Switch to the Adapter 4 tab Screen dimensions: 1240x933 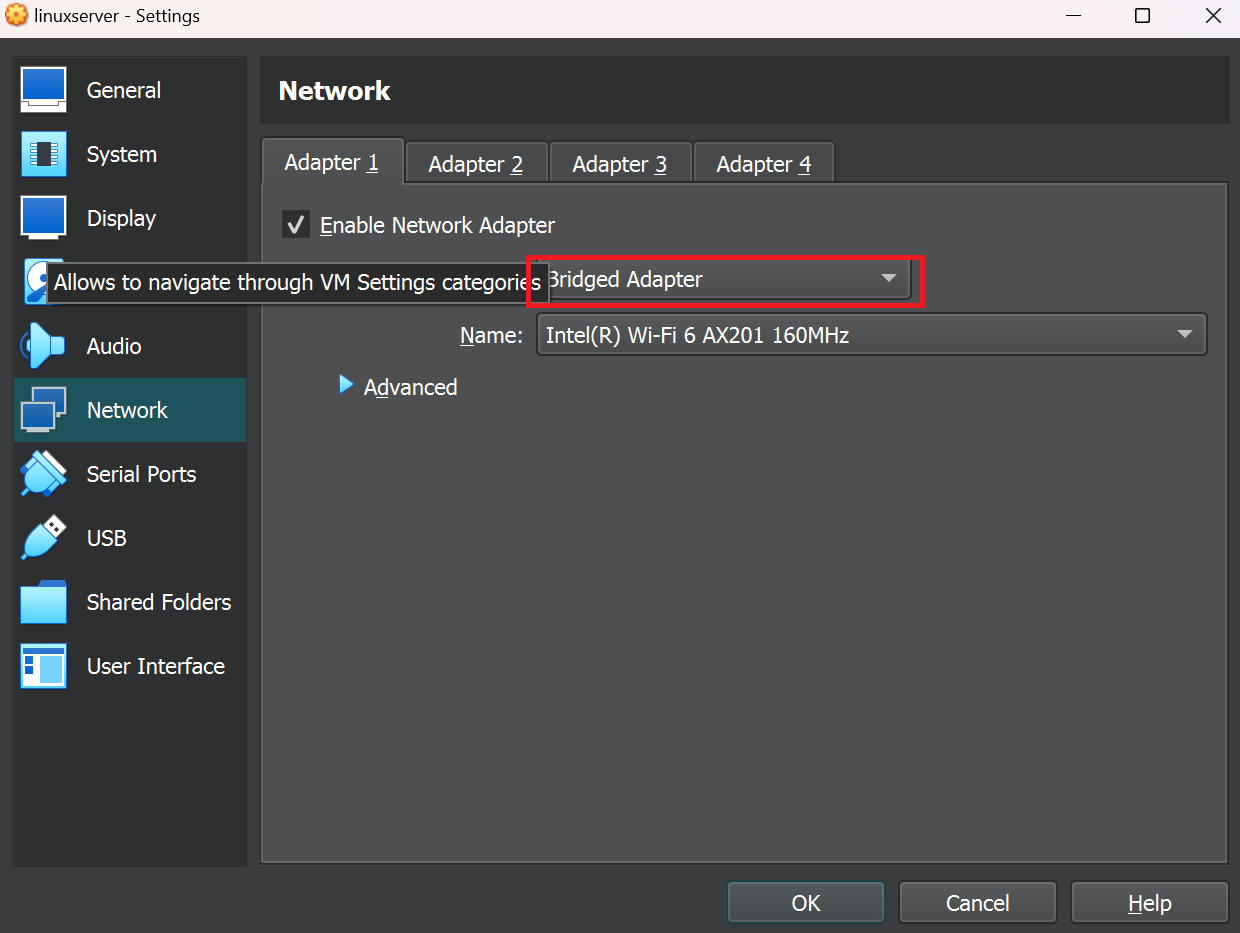764,164
